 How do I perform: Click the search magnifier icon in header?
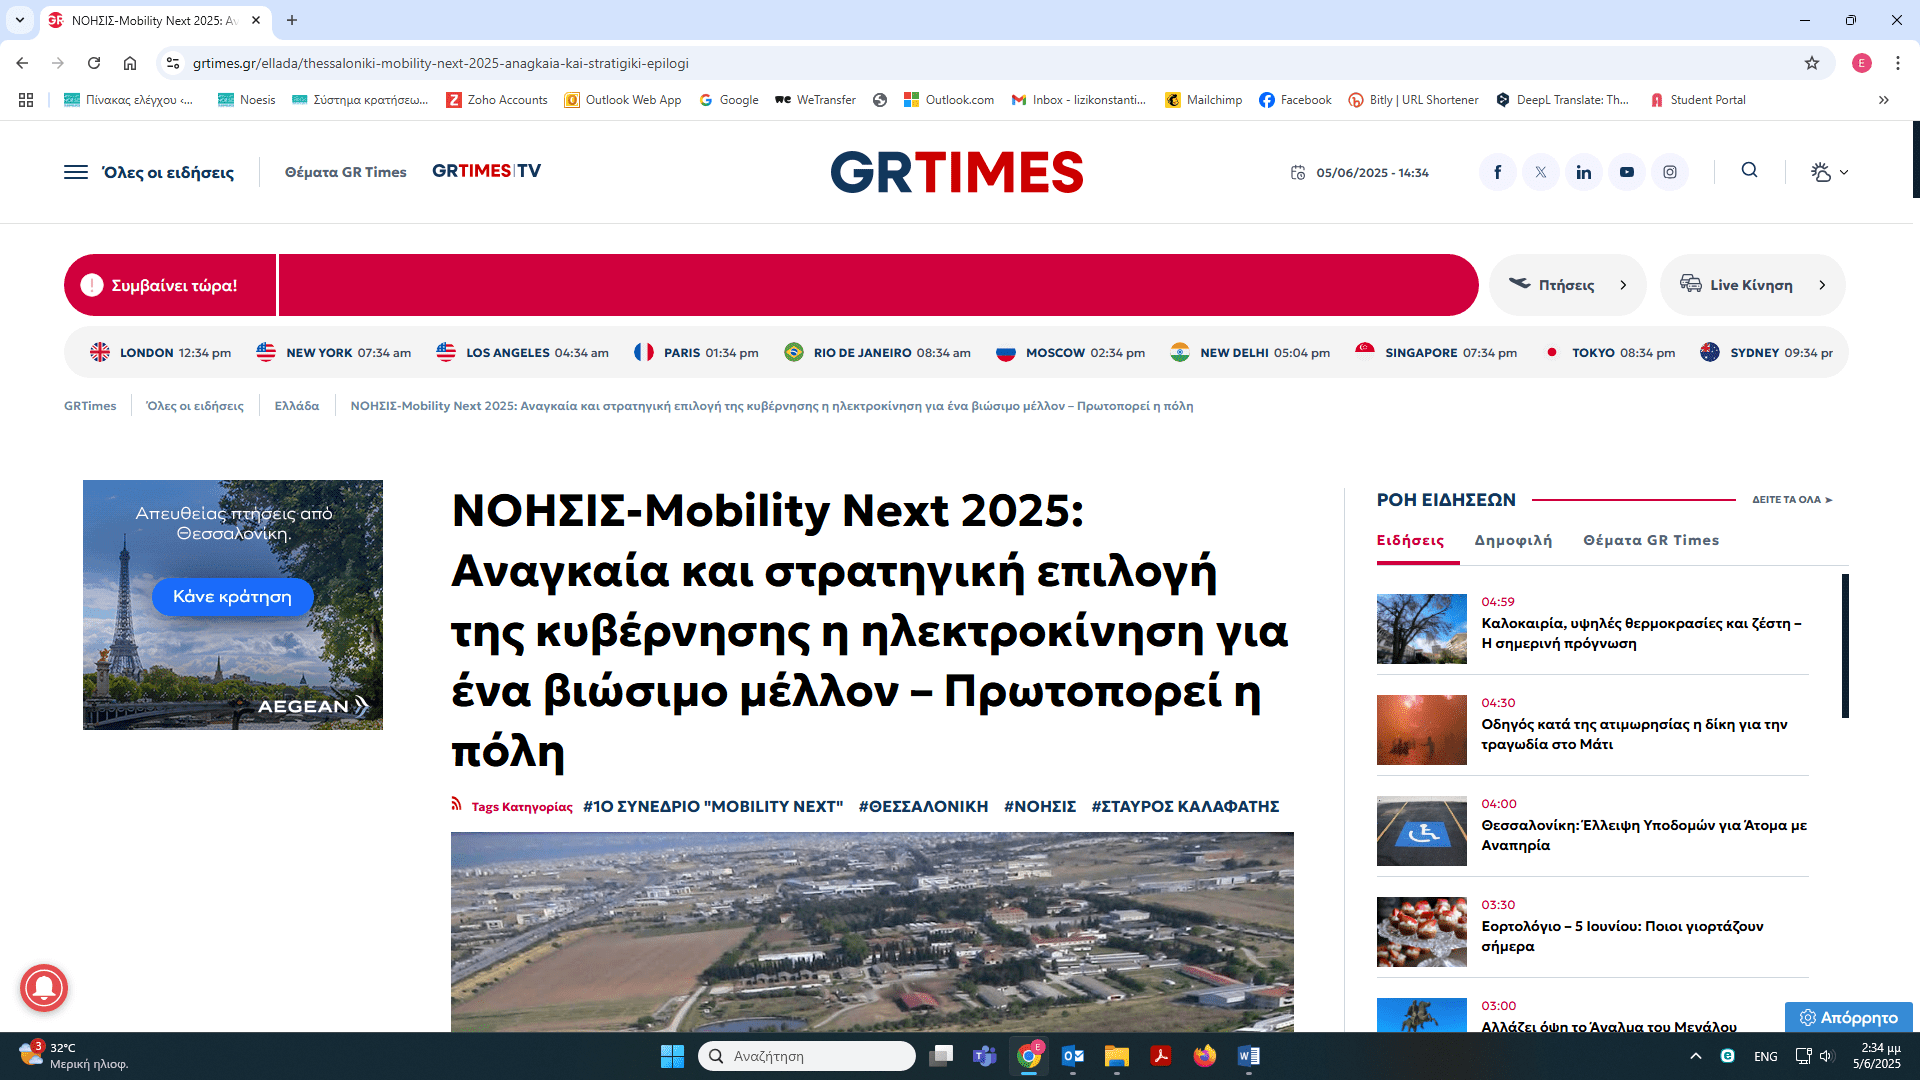[x=1749, y=171]
